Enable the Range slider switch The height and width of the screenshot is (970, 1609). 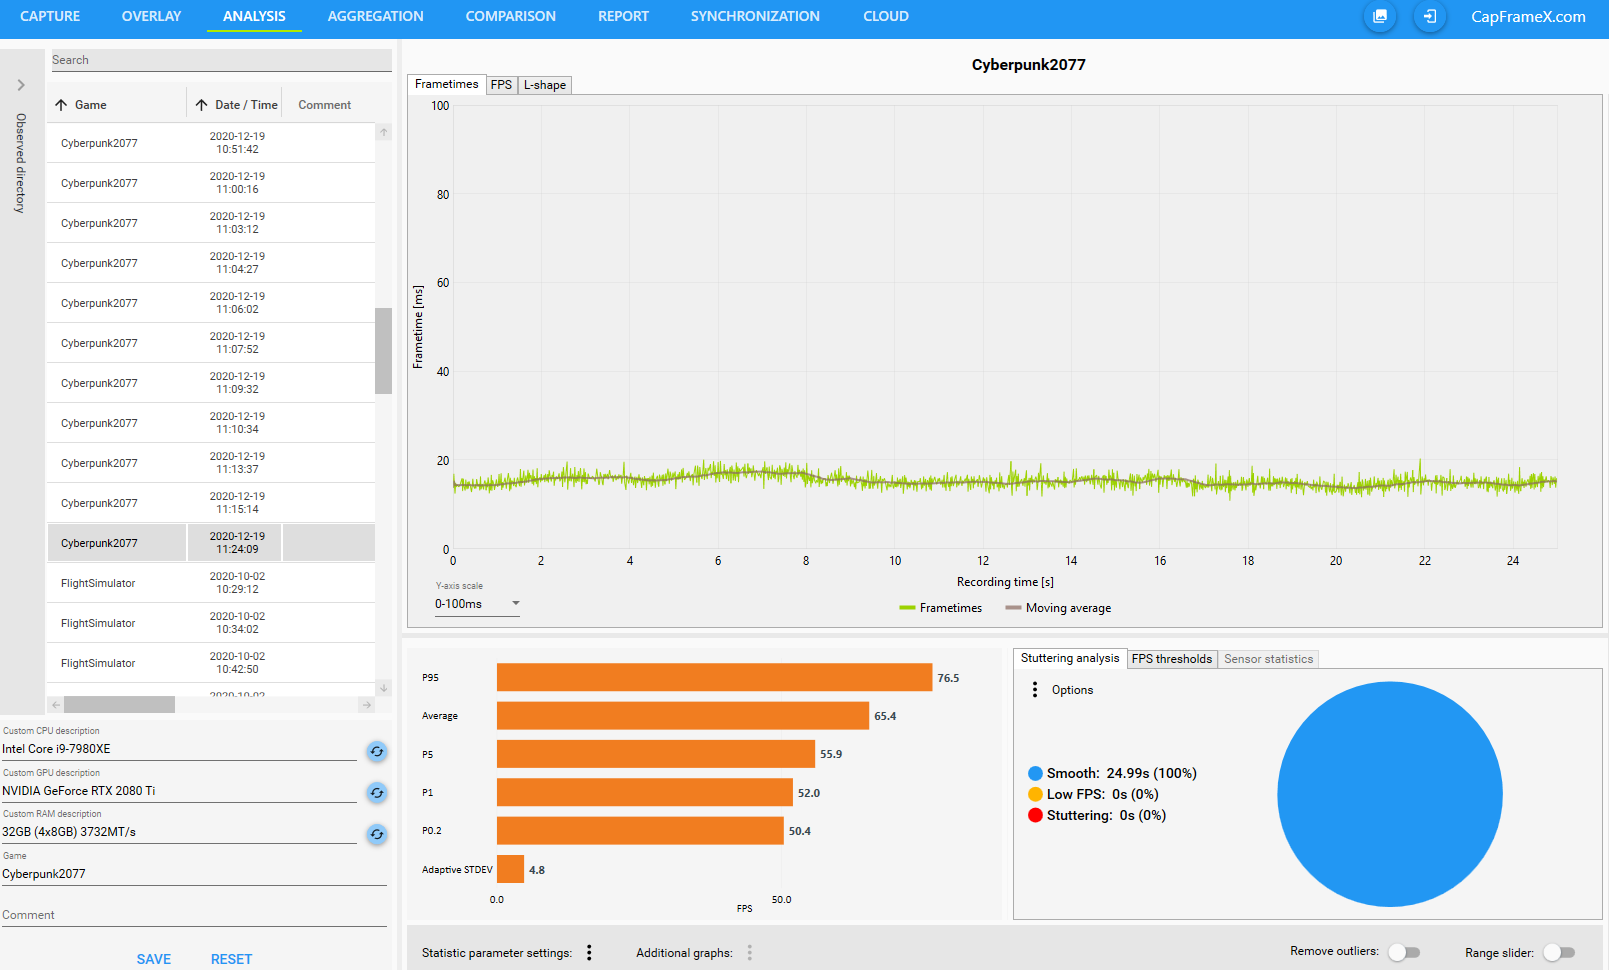1559,952
